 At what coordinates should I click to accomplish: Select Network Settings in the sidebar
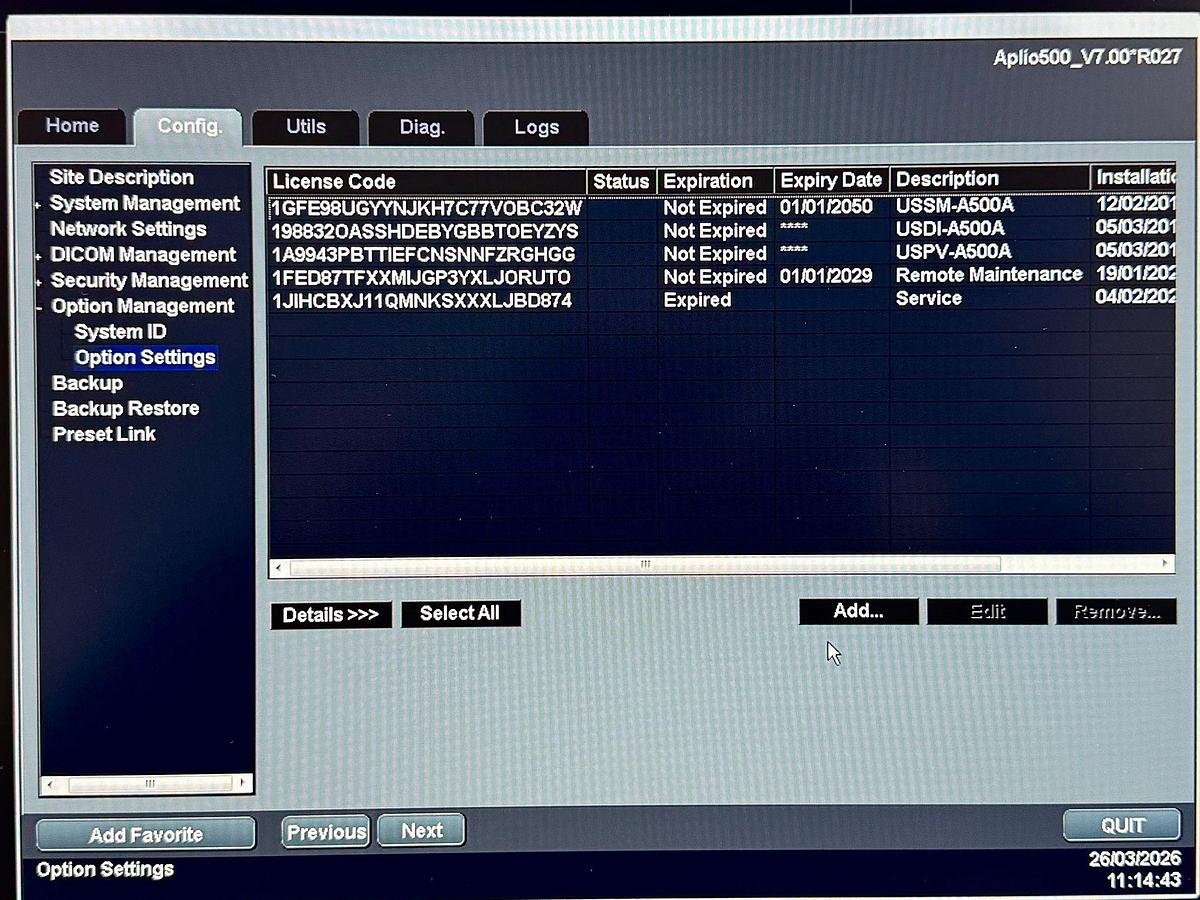129,229
